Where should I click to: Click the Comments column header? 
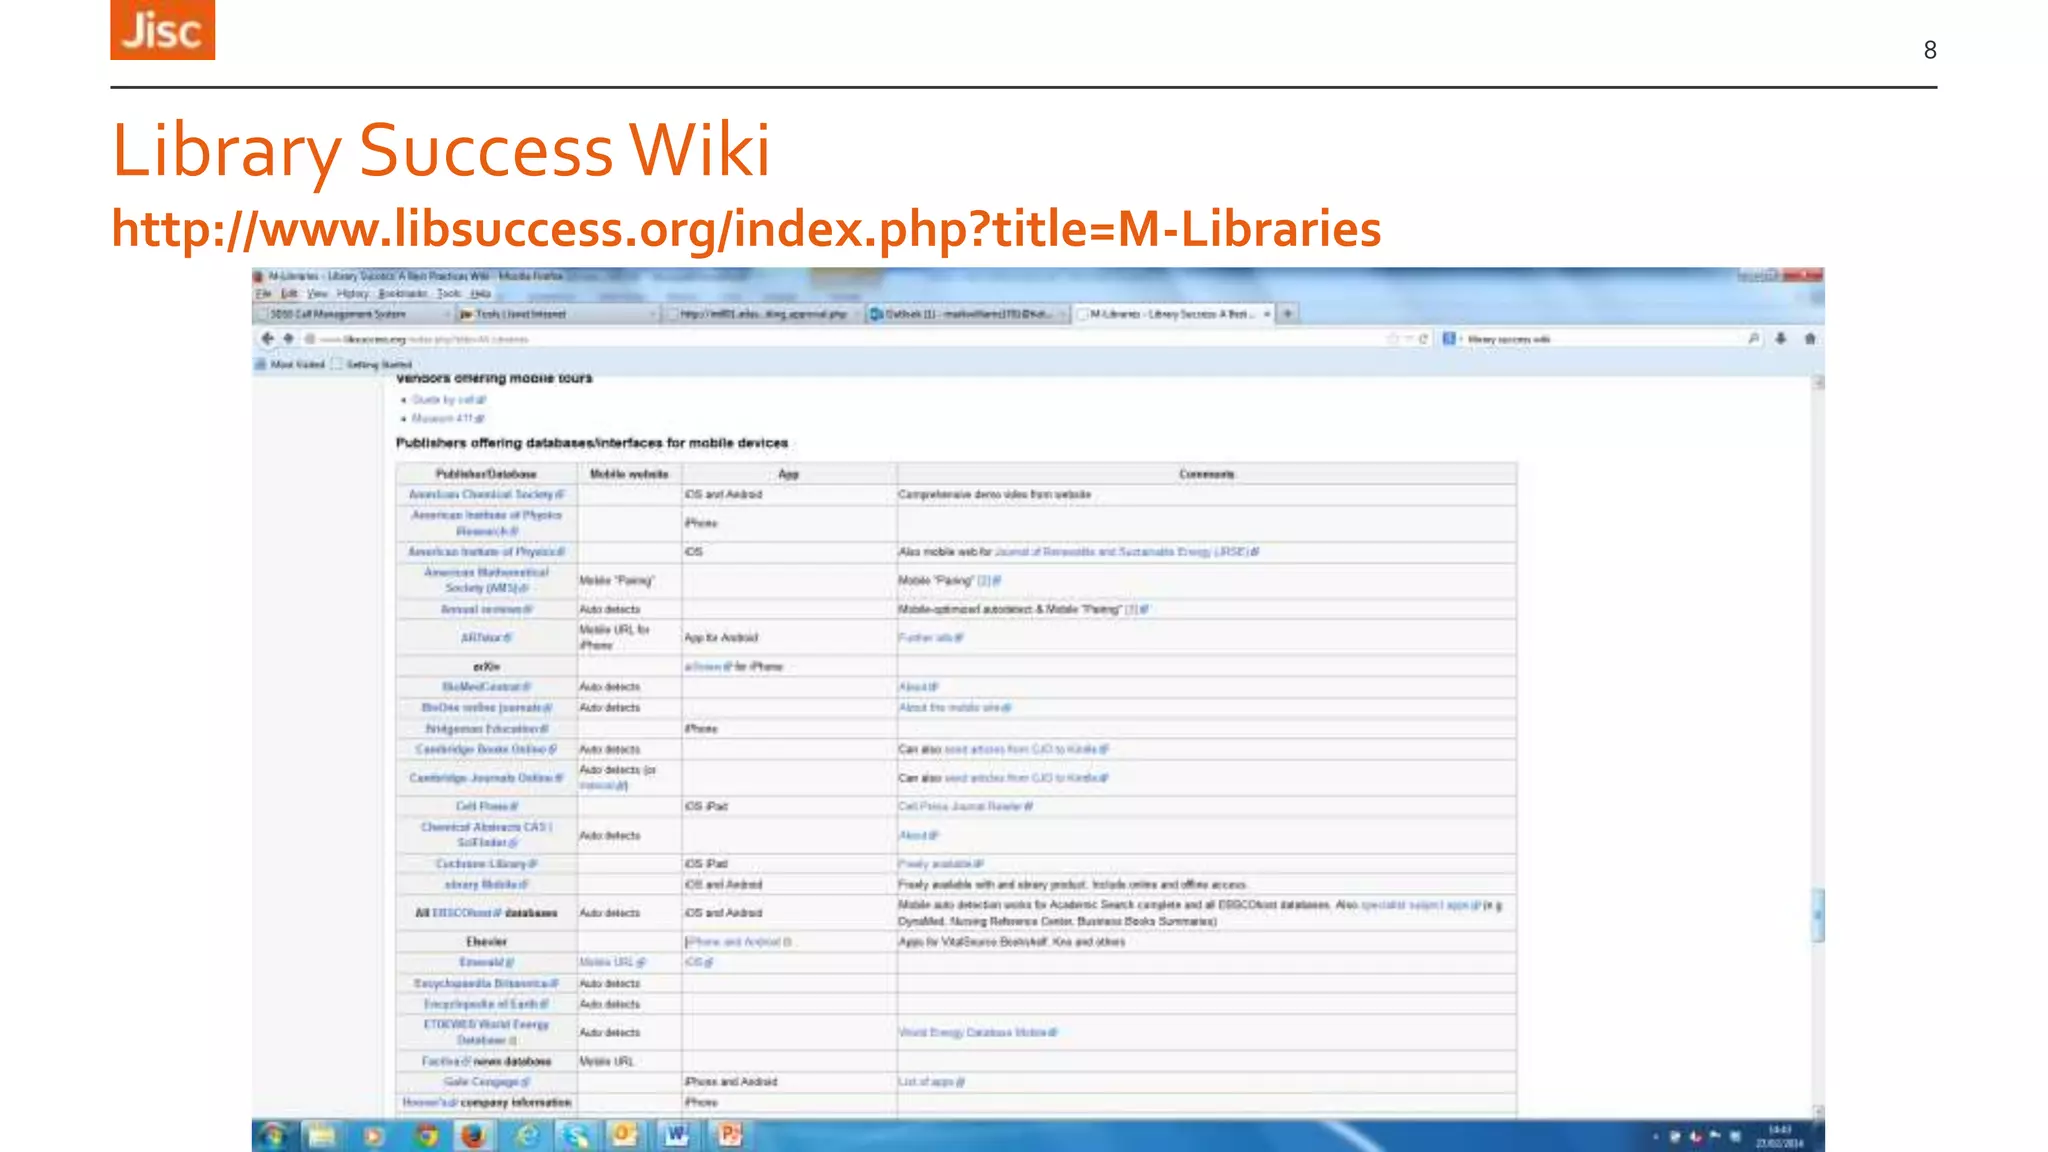(x=1206, y=474)
